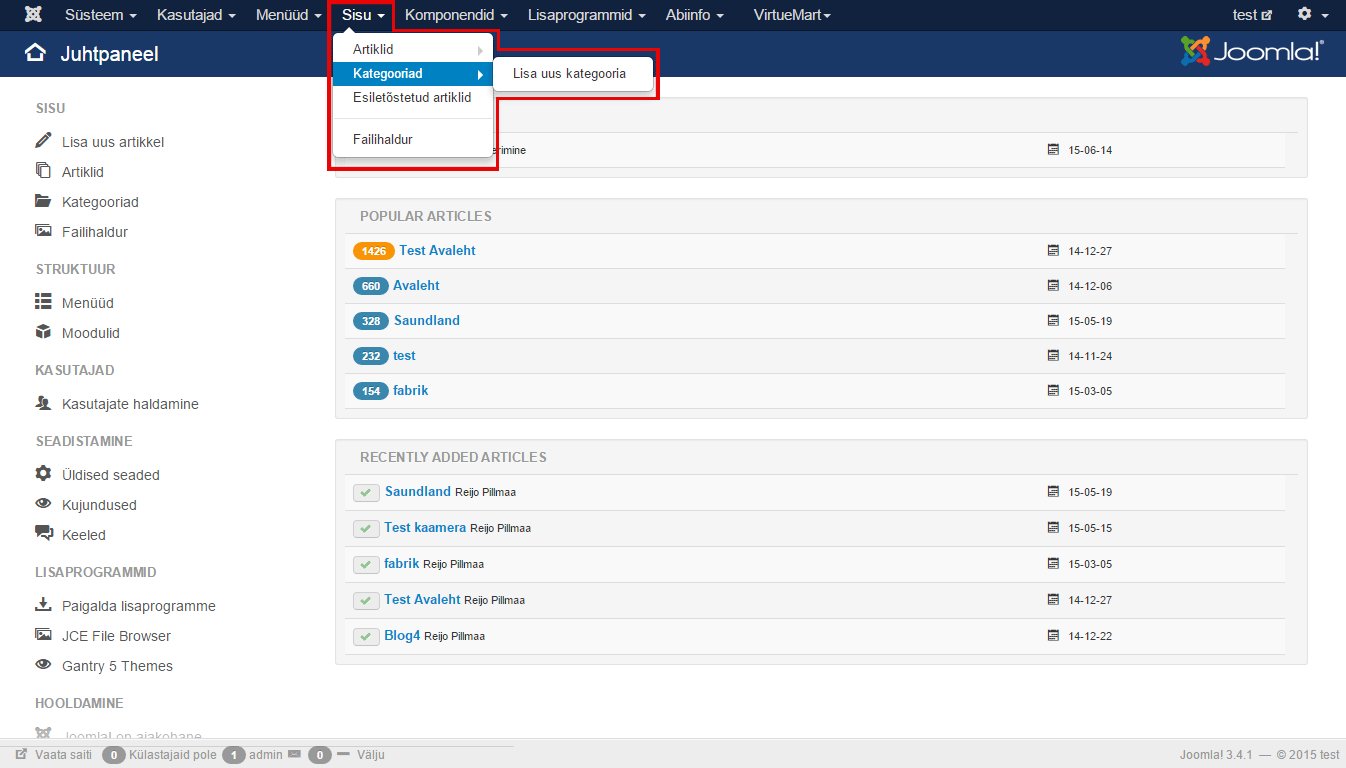Viewport: 1346px width, 768px height.
Task: Click the POPULAR ARTICLES heading
Action: click(x=426, y=216)
